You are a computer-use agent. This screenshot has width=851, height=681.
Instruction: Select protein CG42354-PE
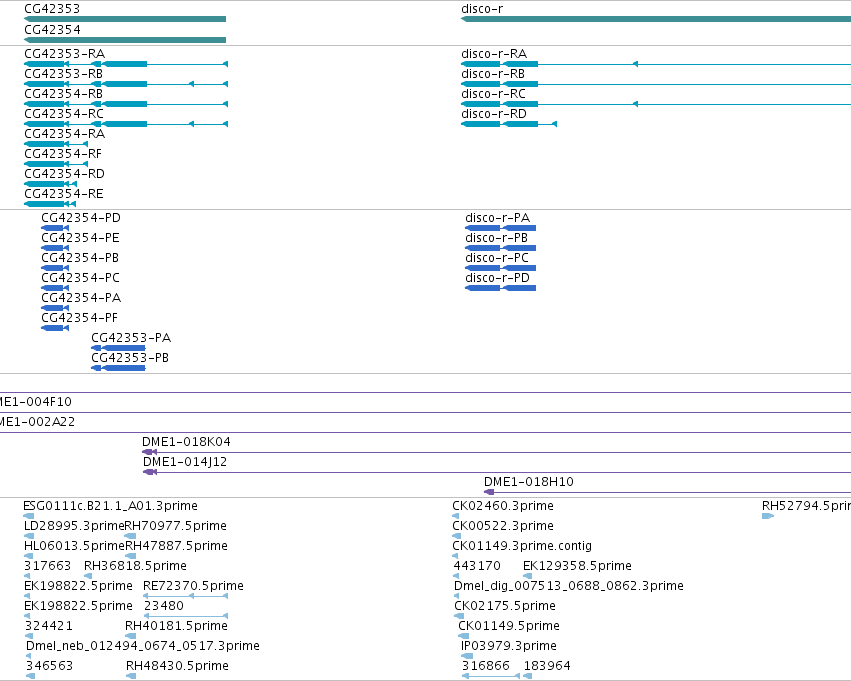(x=55, y=248)
